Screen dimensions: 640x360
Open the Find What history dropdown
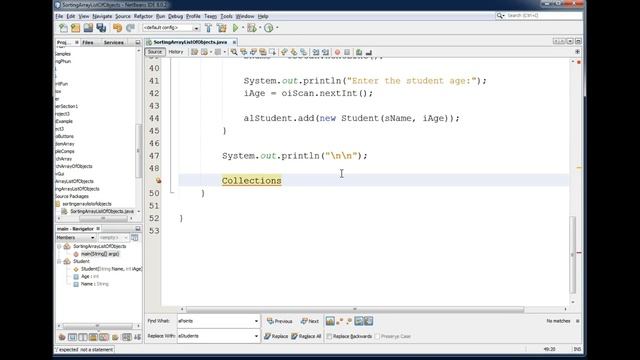[256, 321]
